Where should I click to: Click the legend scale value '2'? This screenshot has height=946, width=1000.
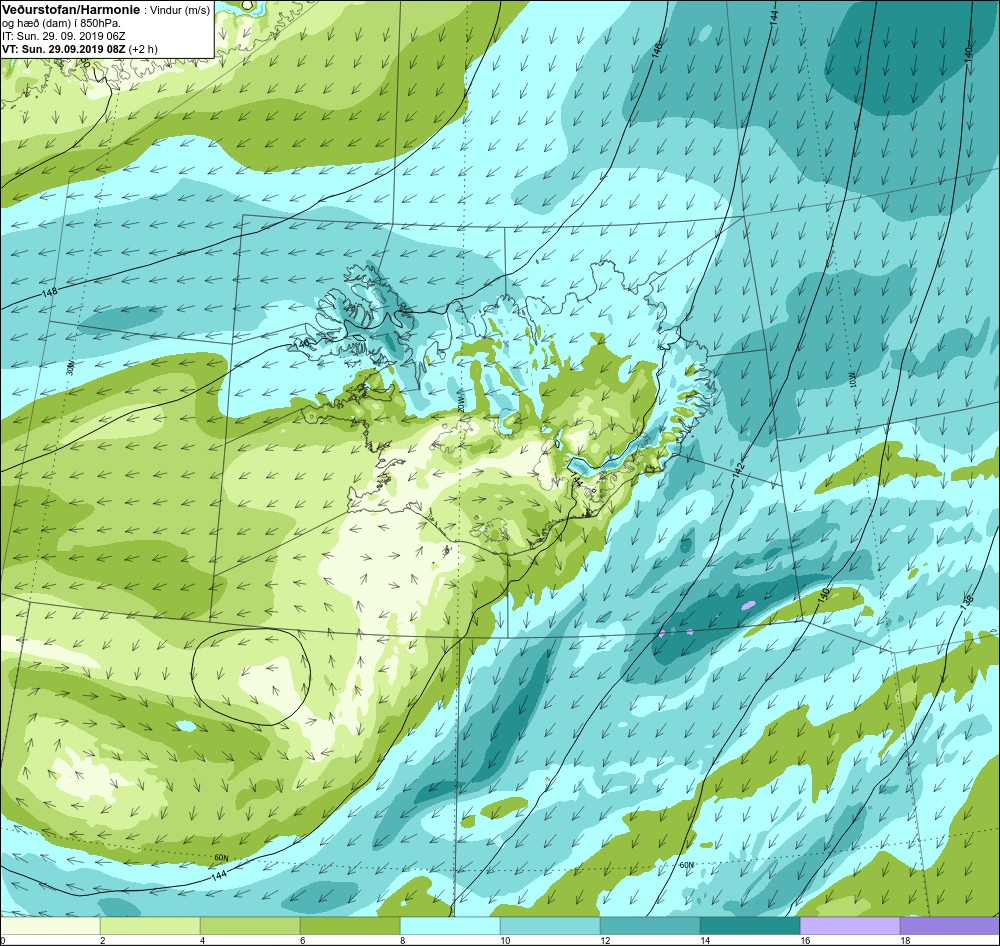click(x=103, y=940)
